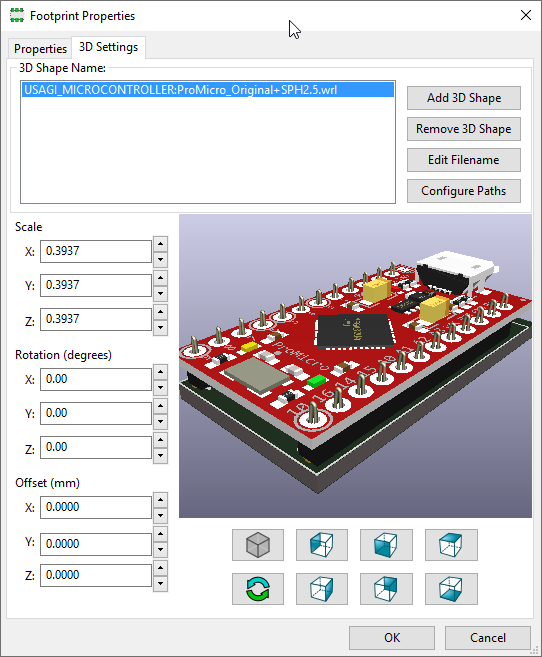Click the Rotation Y input field
This screenshot has height=657, width=542.
(95, 413)
